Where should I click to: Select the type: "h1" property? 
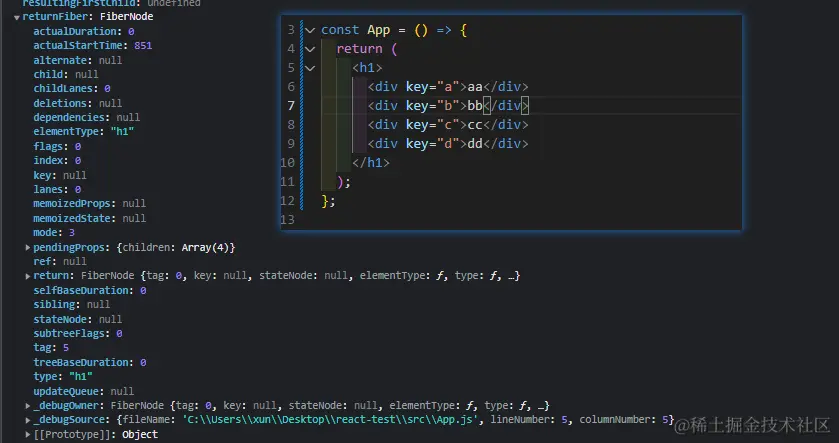point(63,377)
